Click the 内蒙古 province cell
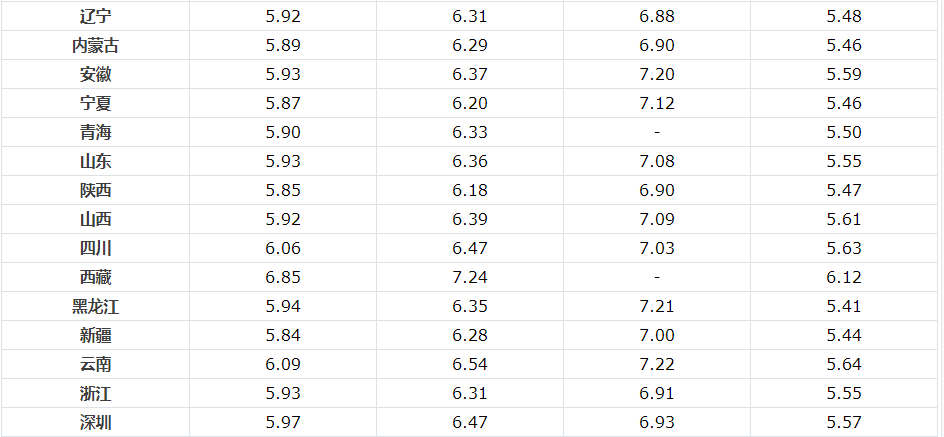944x437 pixels. click(x=95, y=45)
